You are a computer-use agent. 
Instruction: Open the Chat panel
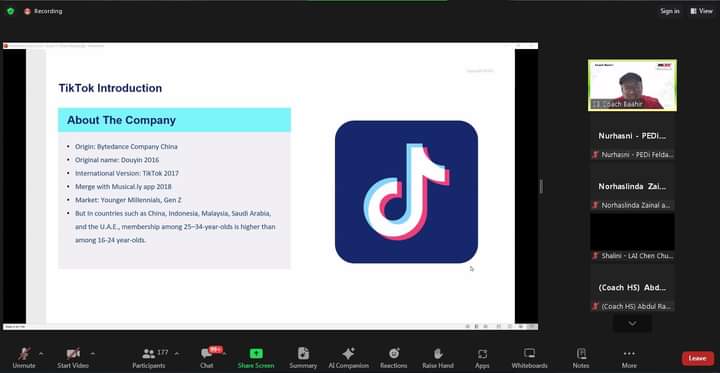207,358
